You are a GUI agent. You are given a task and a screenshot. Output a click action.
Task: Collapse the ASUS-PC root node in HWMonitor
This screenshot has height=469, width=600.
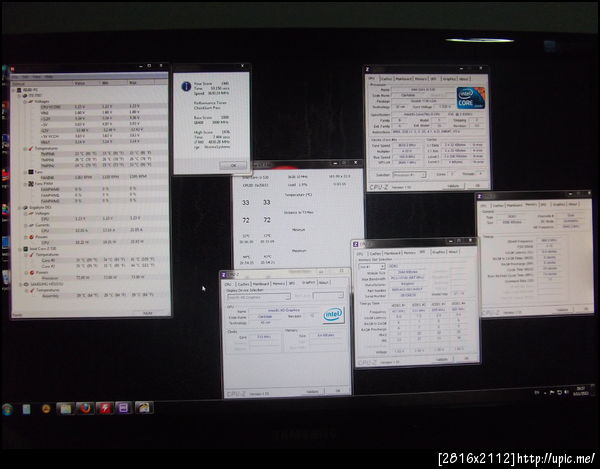[14, 90]
